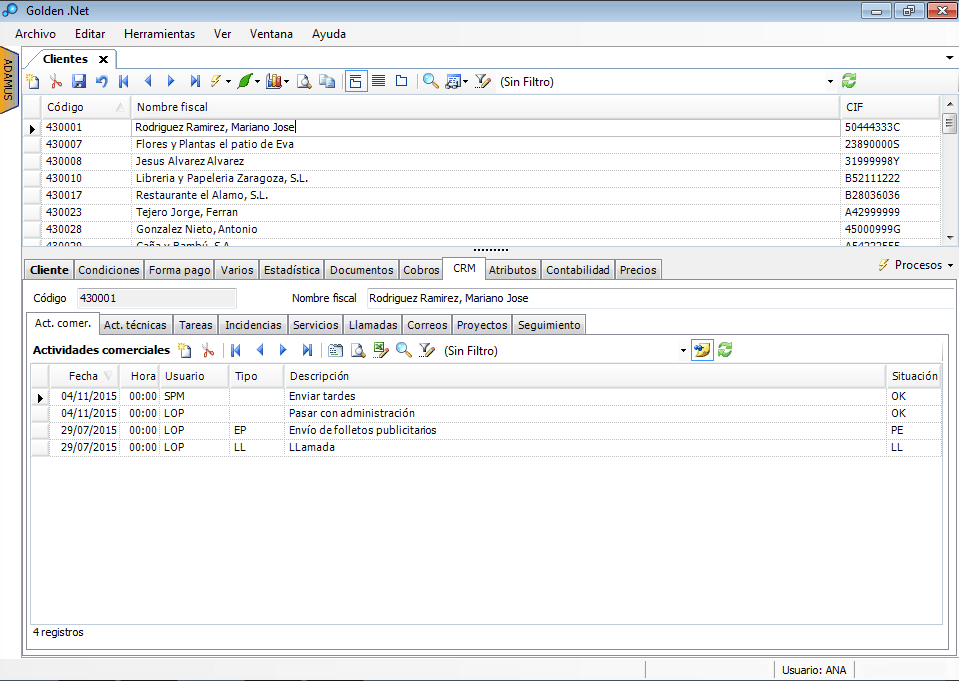Open the activities filter dropdown arrow

pos(683,351)
